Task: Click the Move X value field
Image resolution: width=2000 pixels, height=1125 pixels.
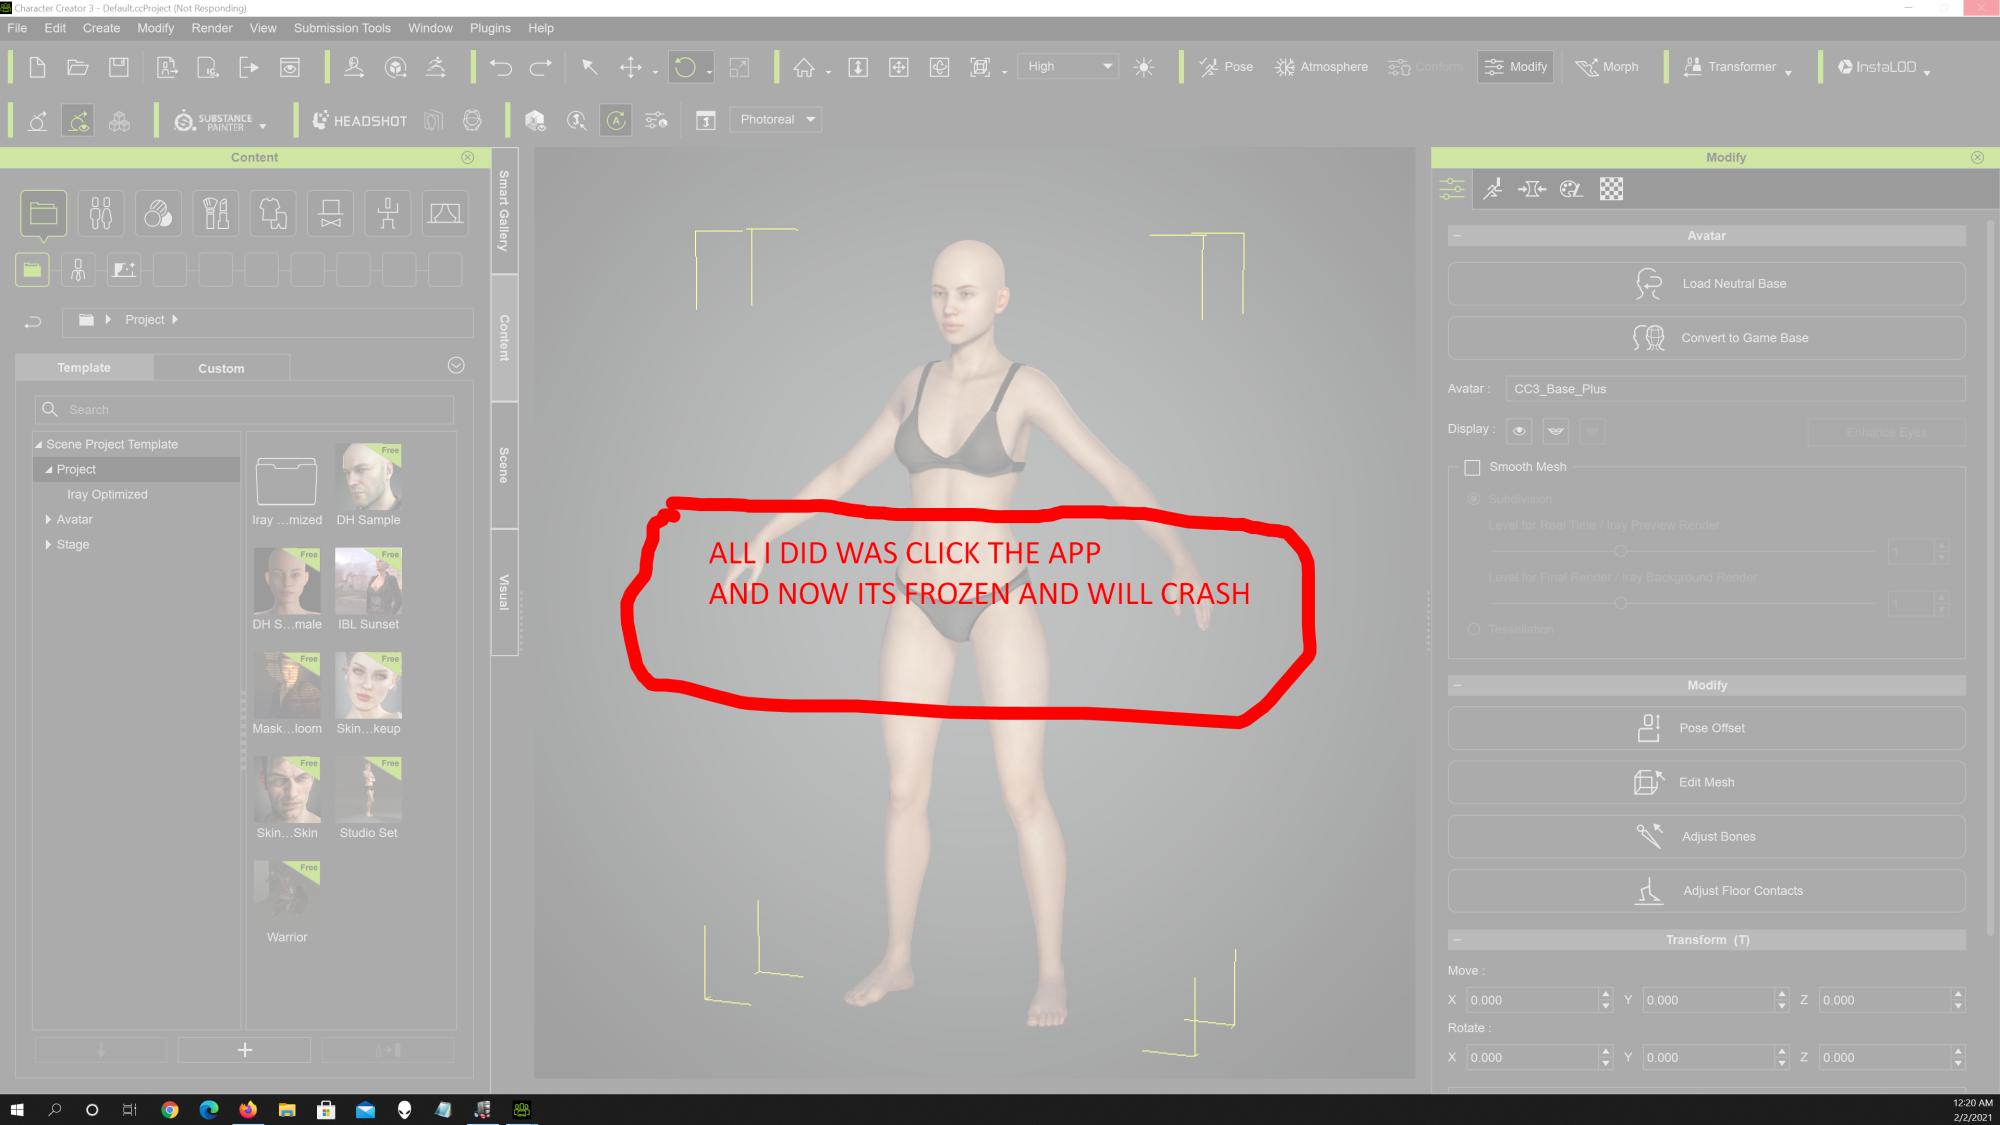Action: (x=1532, y=1000)
